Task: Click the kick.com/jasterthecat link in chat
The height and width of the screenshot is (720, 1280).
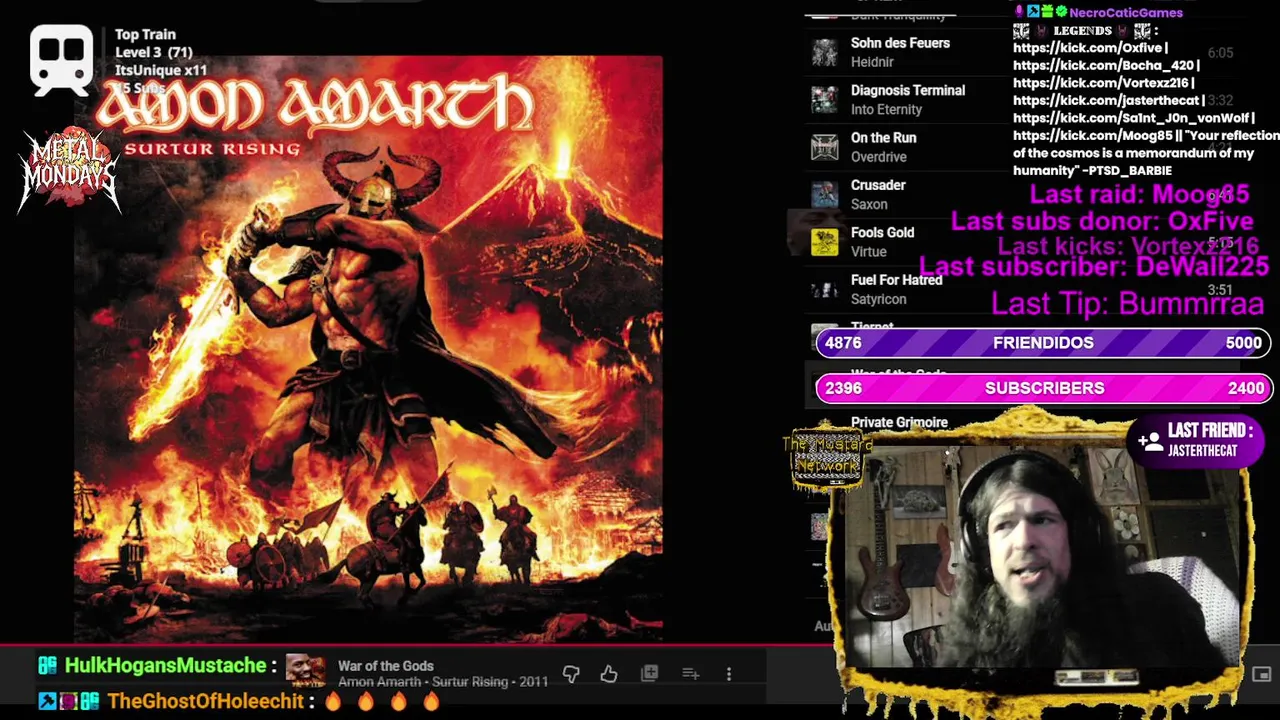Action: (1106, 100)
